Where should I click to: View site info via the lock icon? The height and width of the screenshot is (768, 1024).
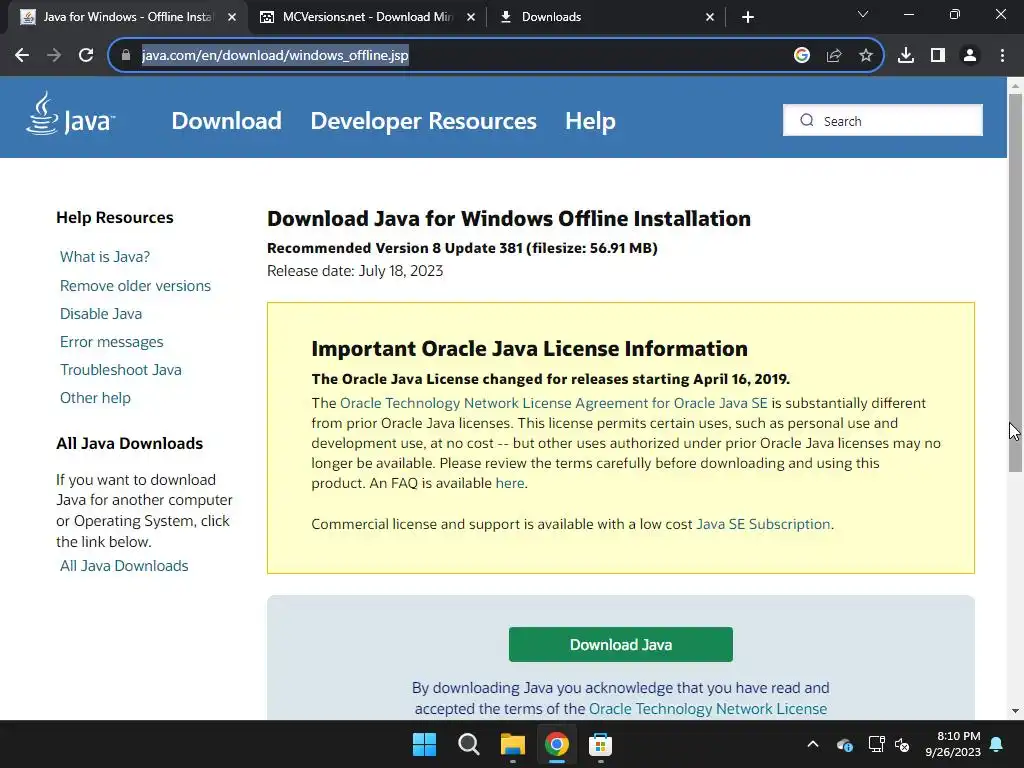[126, 56]
